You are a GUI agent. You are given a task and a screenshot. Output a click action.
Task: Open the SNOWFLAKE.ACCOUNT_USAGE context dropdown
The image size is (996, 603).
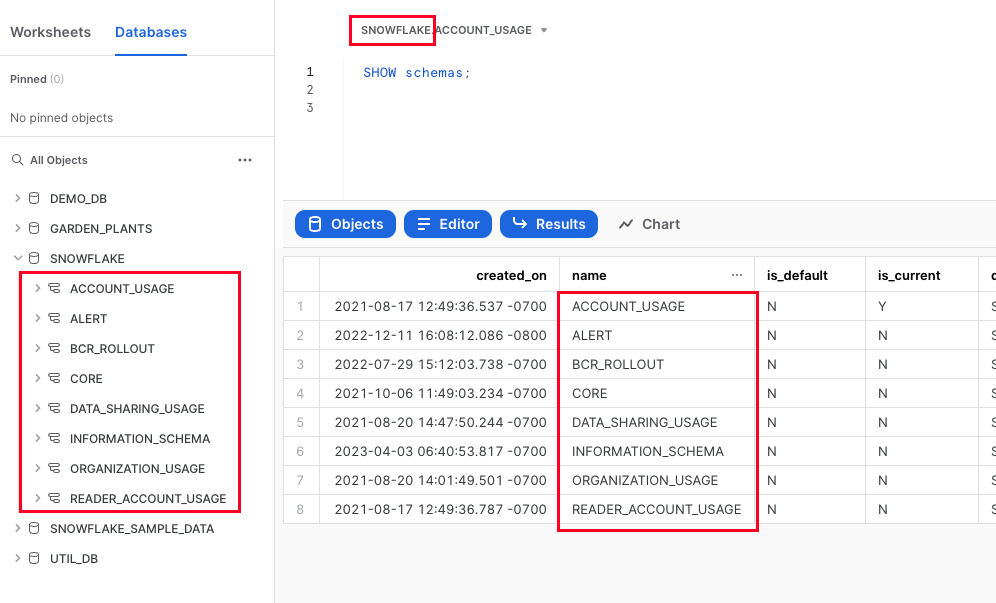[x=454, y=30]
